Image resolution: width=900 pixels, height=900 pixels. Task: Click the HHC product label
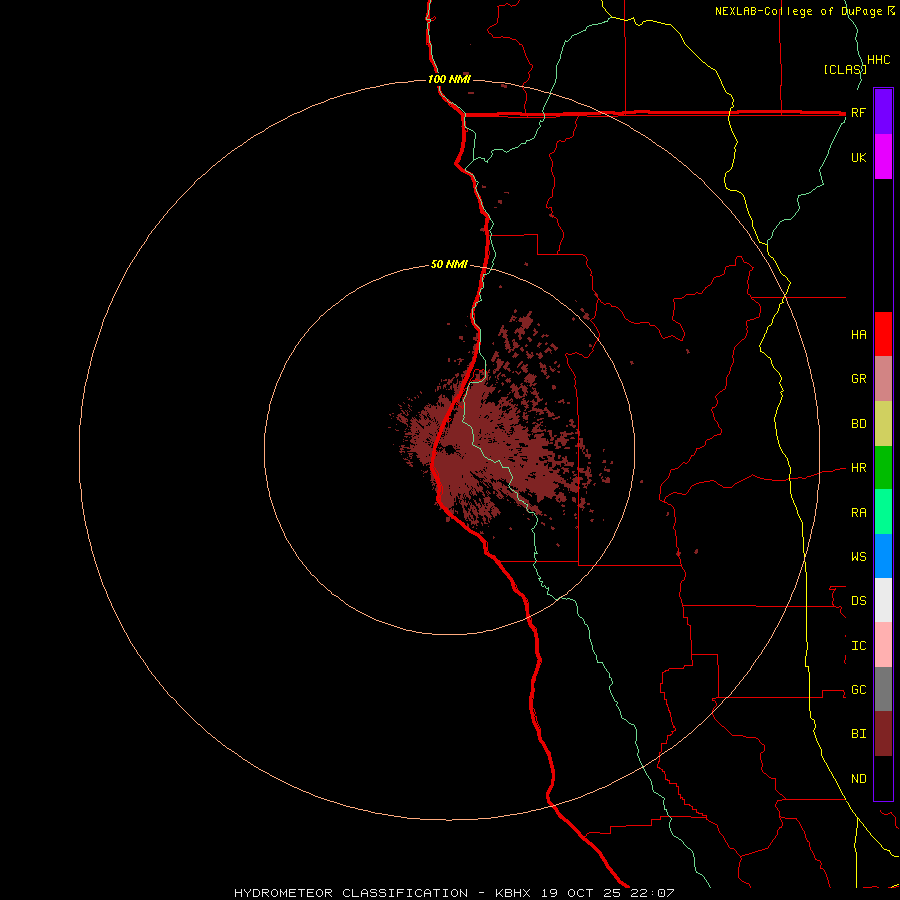[879, 60]
